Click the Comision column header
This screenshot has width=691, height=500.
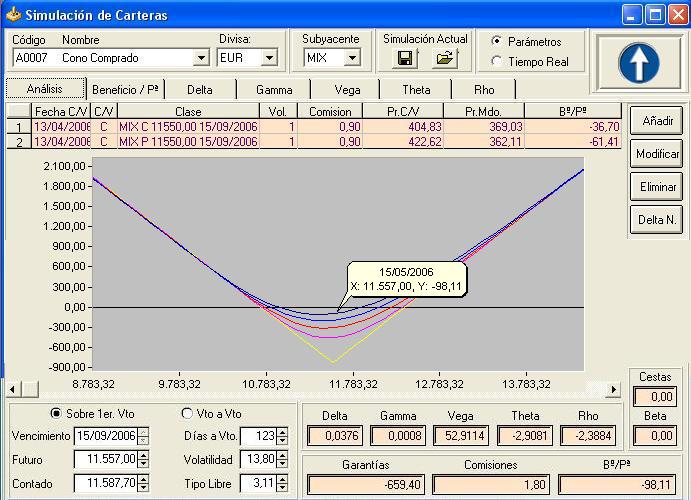click(330, 111)
